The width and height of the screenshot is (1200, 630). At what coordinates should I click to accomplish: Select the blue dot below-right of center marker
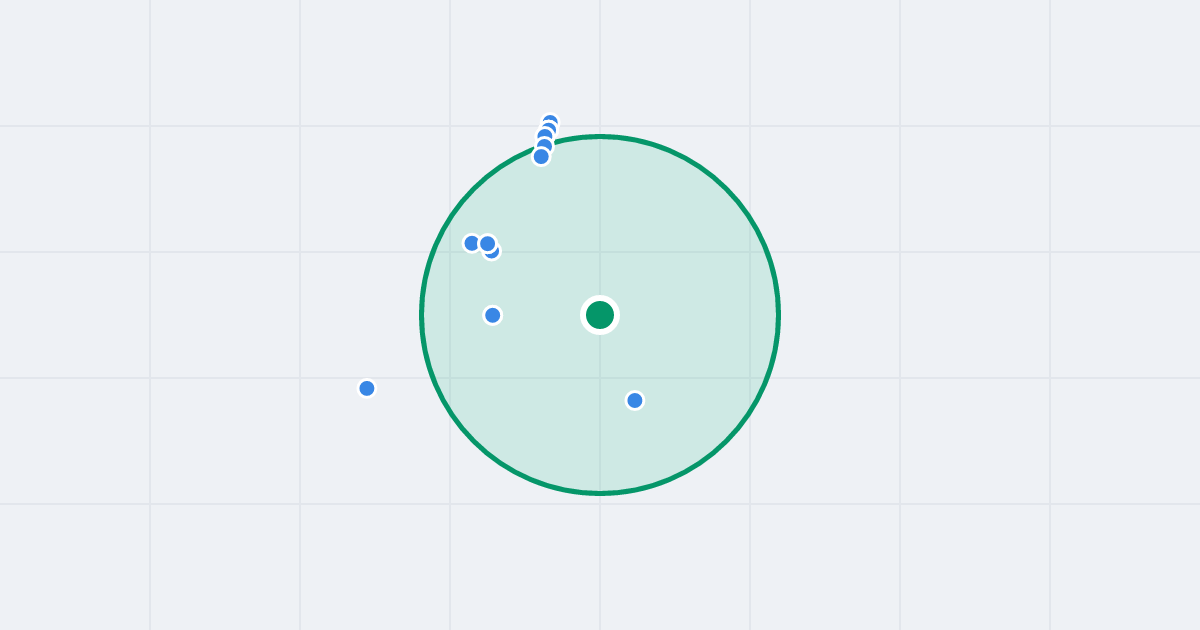pos(635,400)
